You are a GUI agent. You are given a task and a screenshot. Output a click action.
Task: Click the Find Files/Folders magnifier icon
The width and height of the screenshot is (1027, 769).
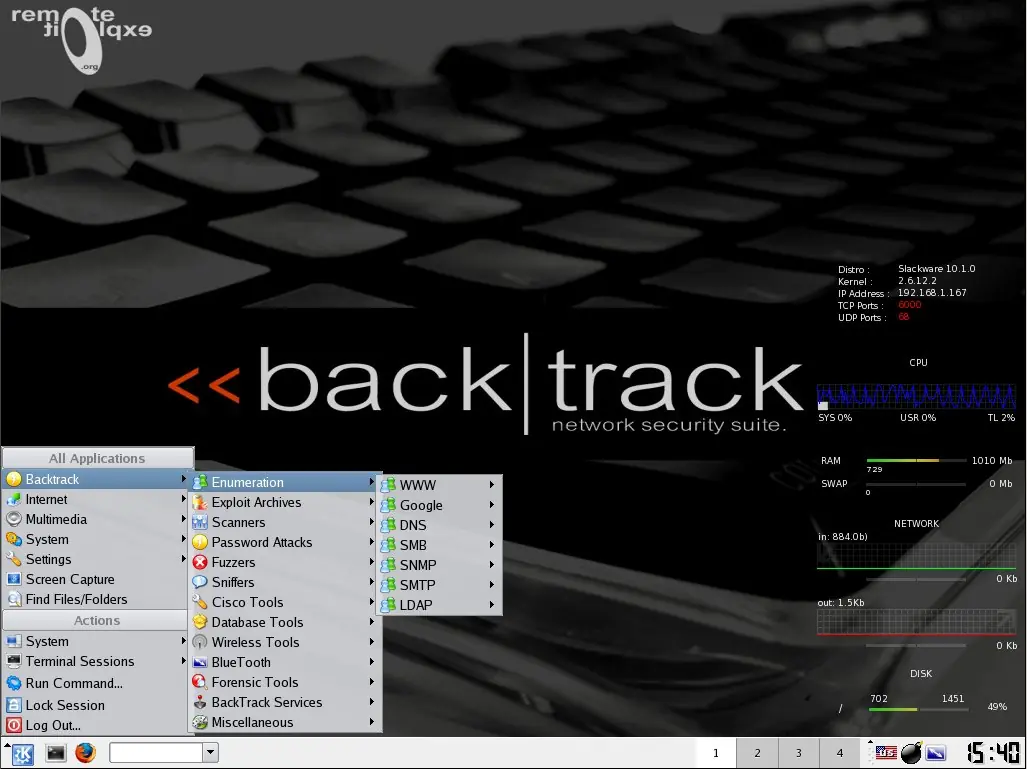14,599
